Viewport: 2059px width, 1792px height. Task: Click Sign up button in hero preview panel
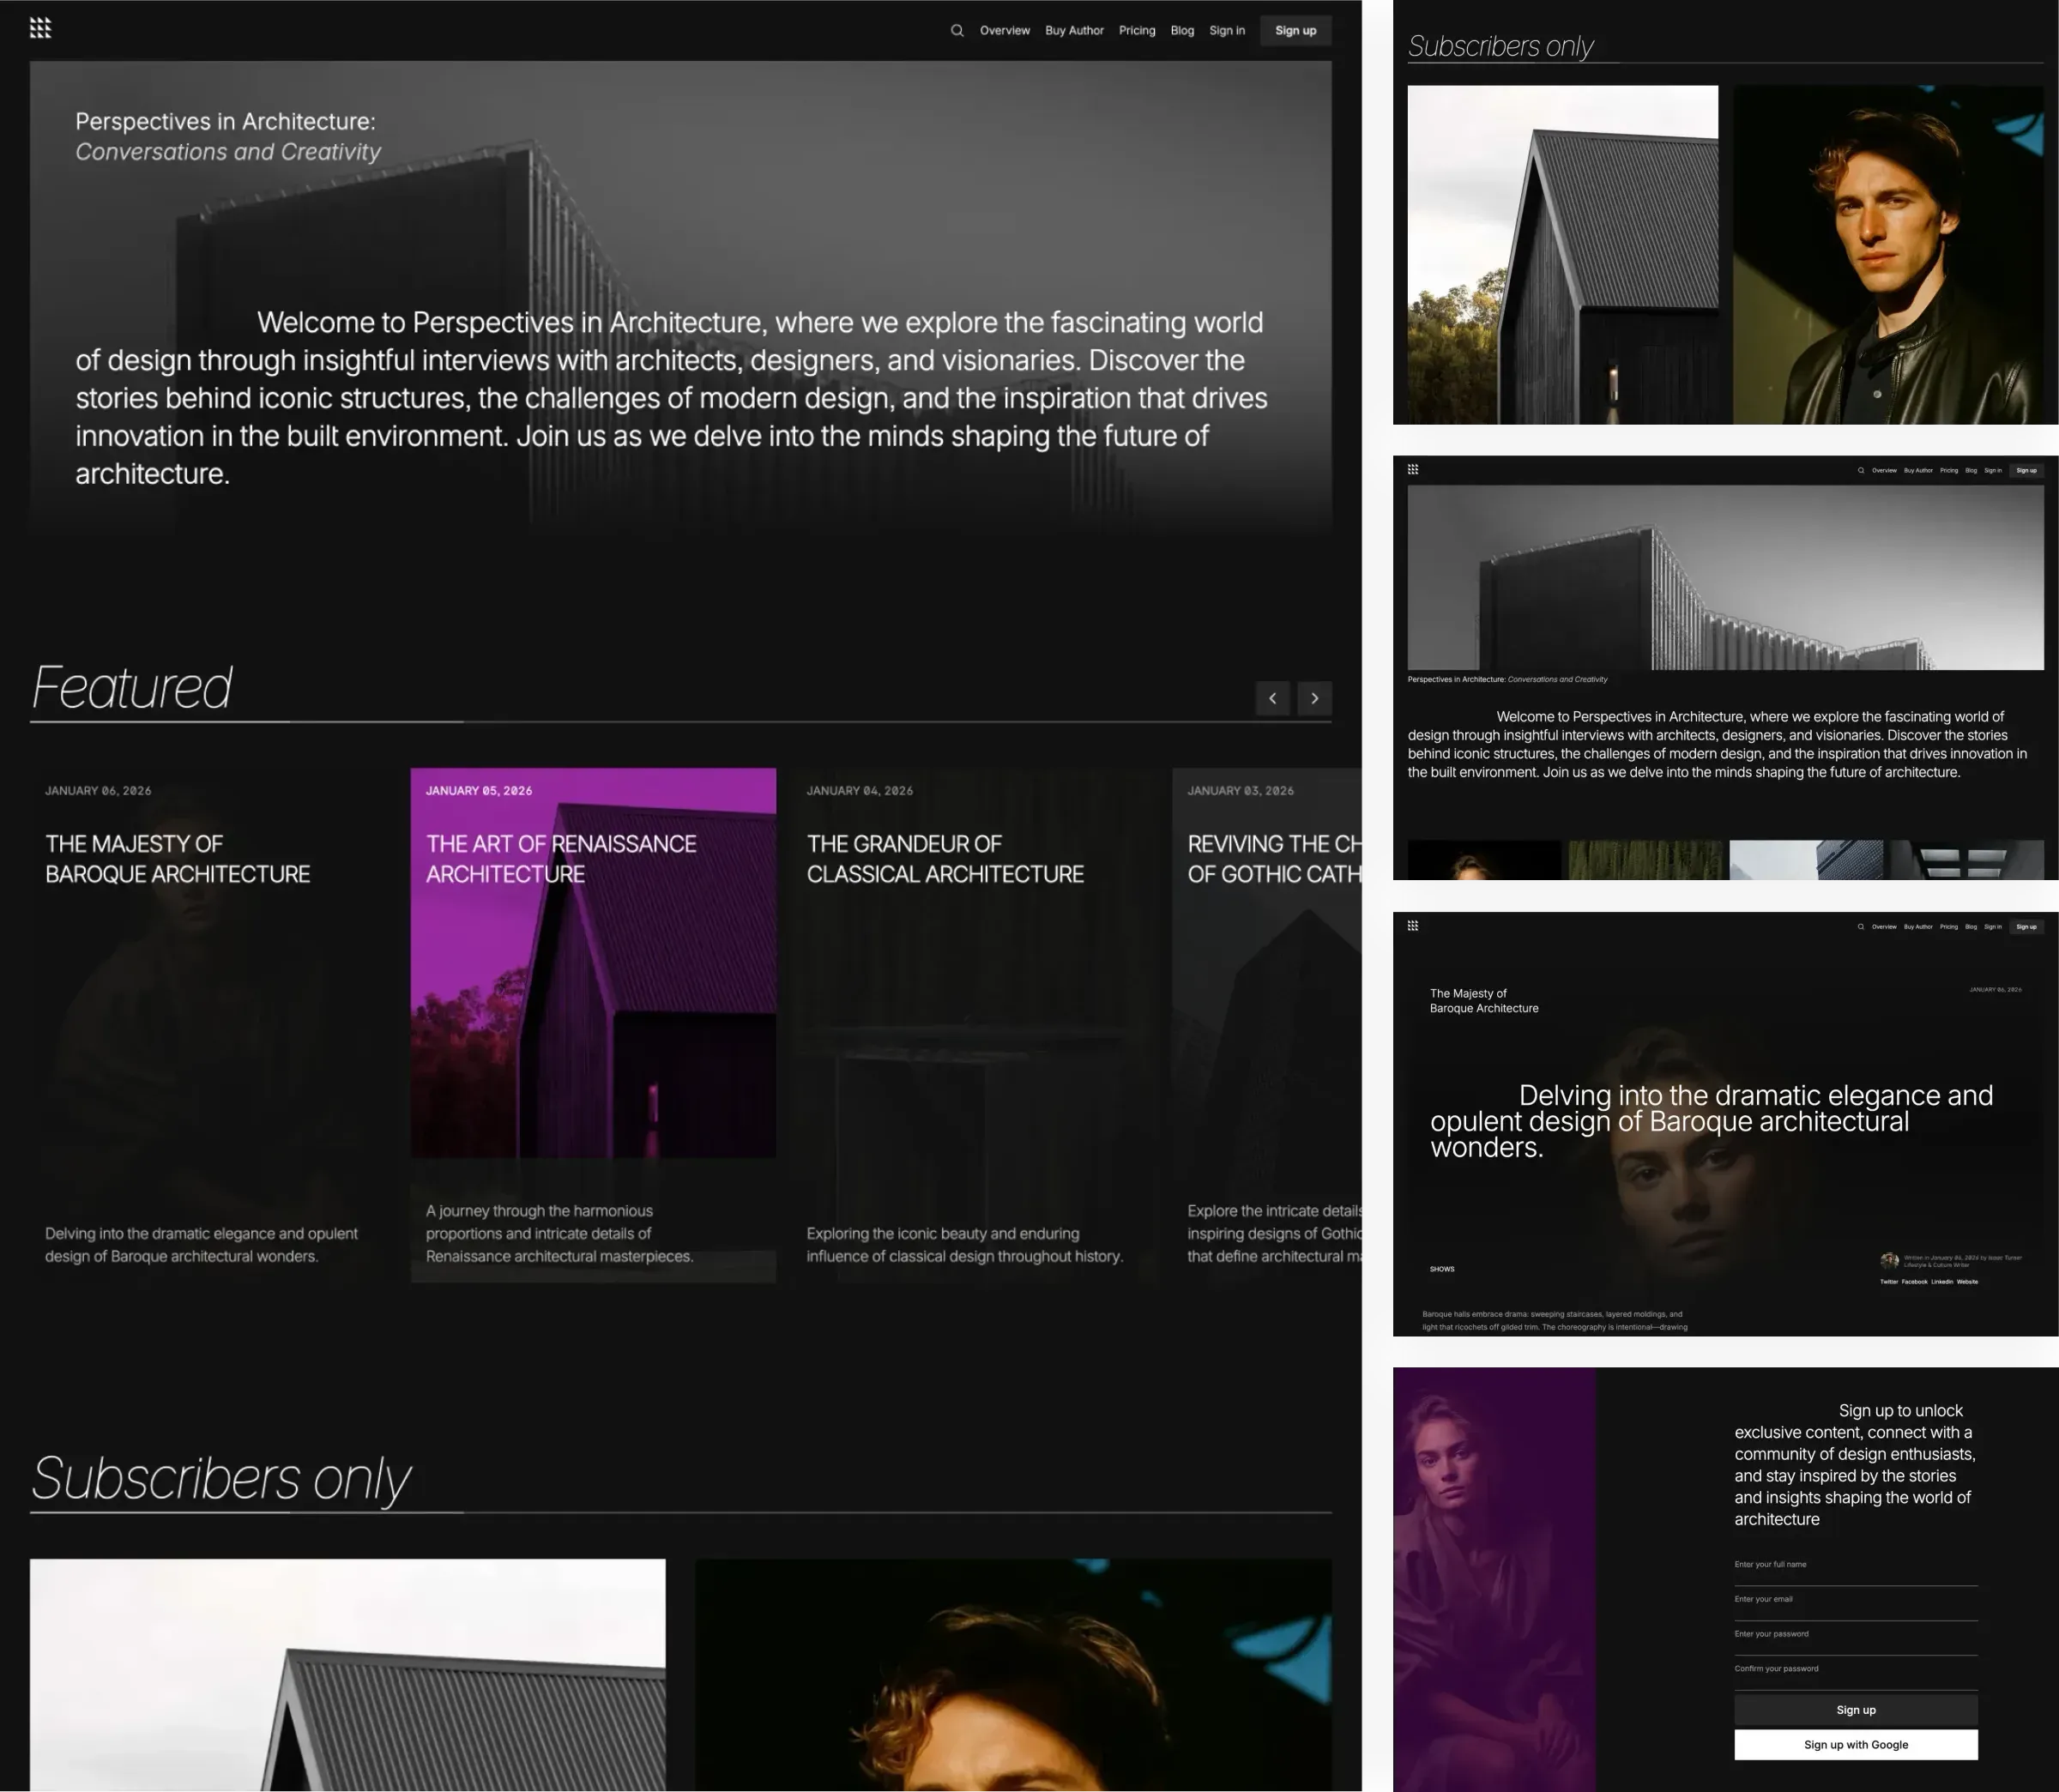click(2026, 470)
